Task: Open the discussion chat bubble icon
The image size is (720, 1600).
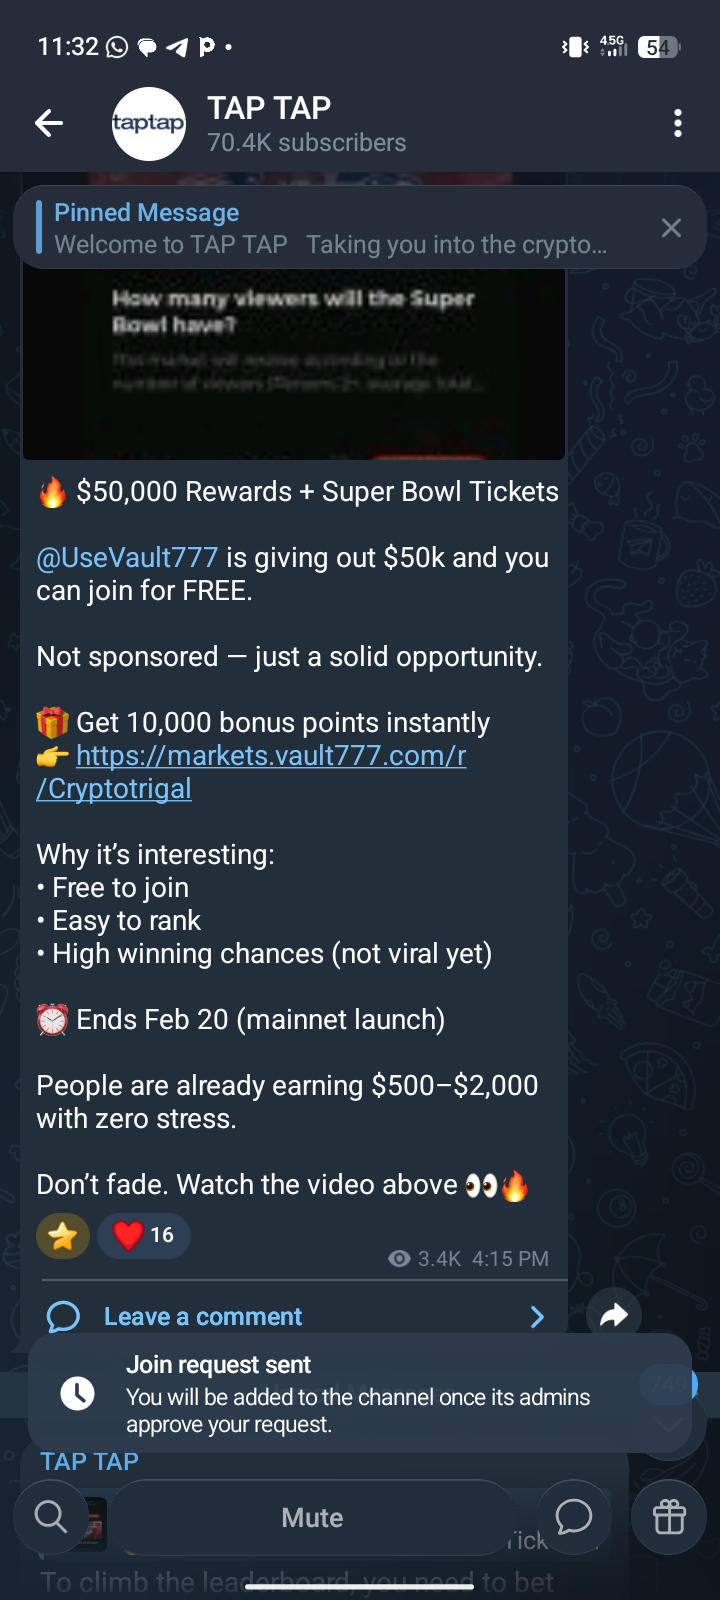Action: 574,1517
